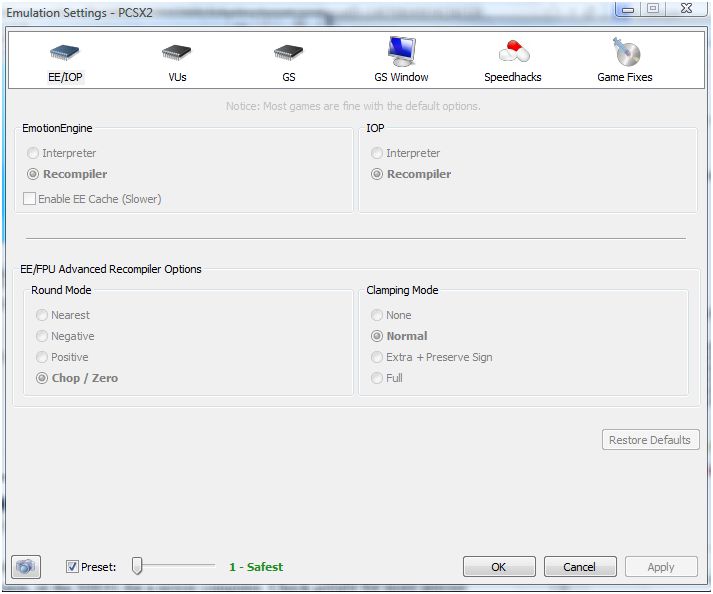Select Negative round mode

[42, 336]
